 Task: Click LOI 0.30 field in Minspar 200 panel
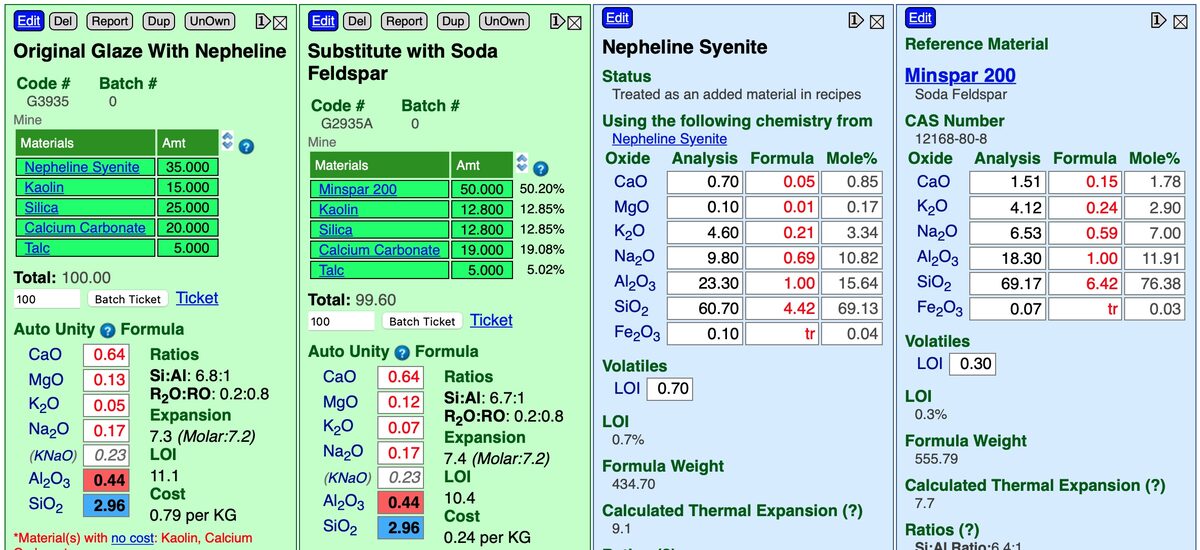click(971, 364)
